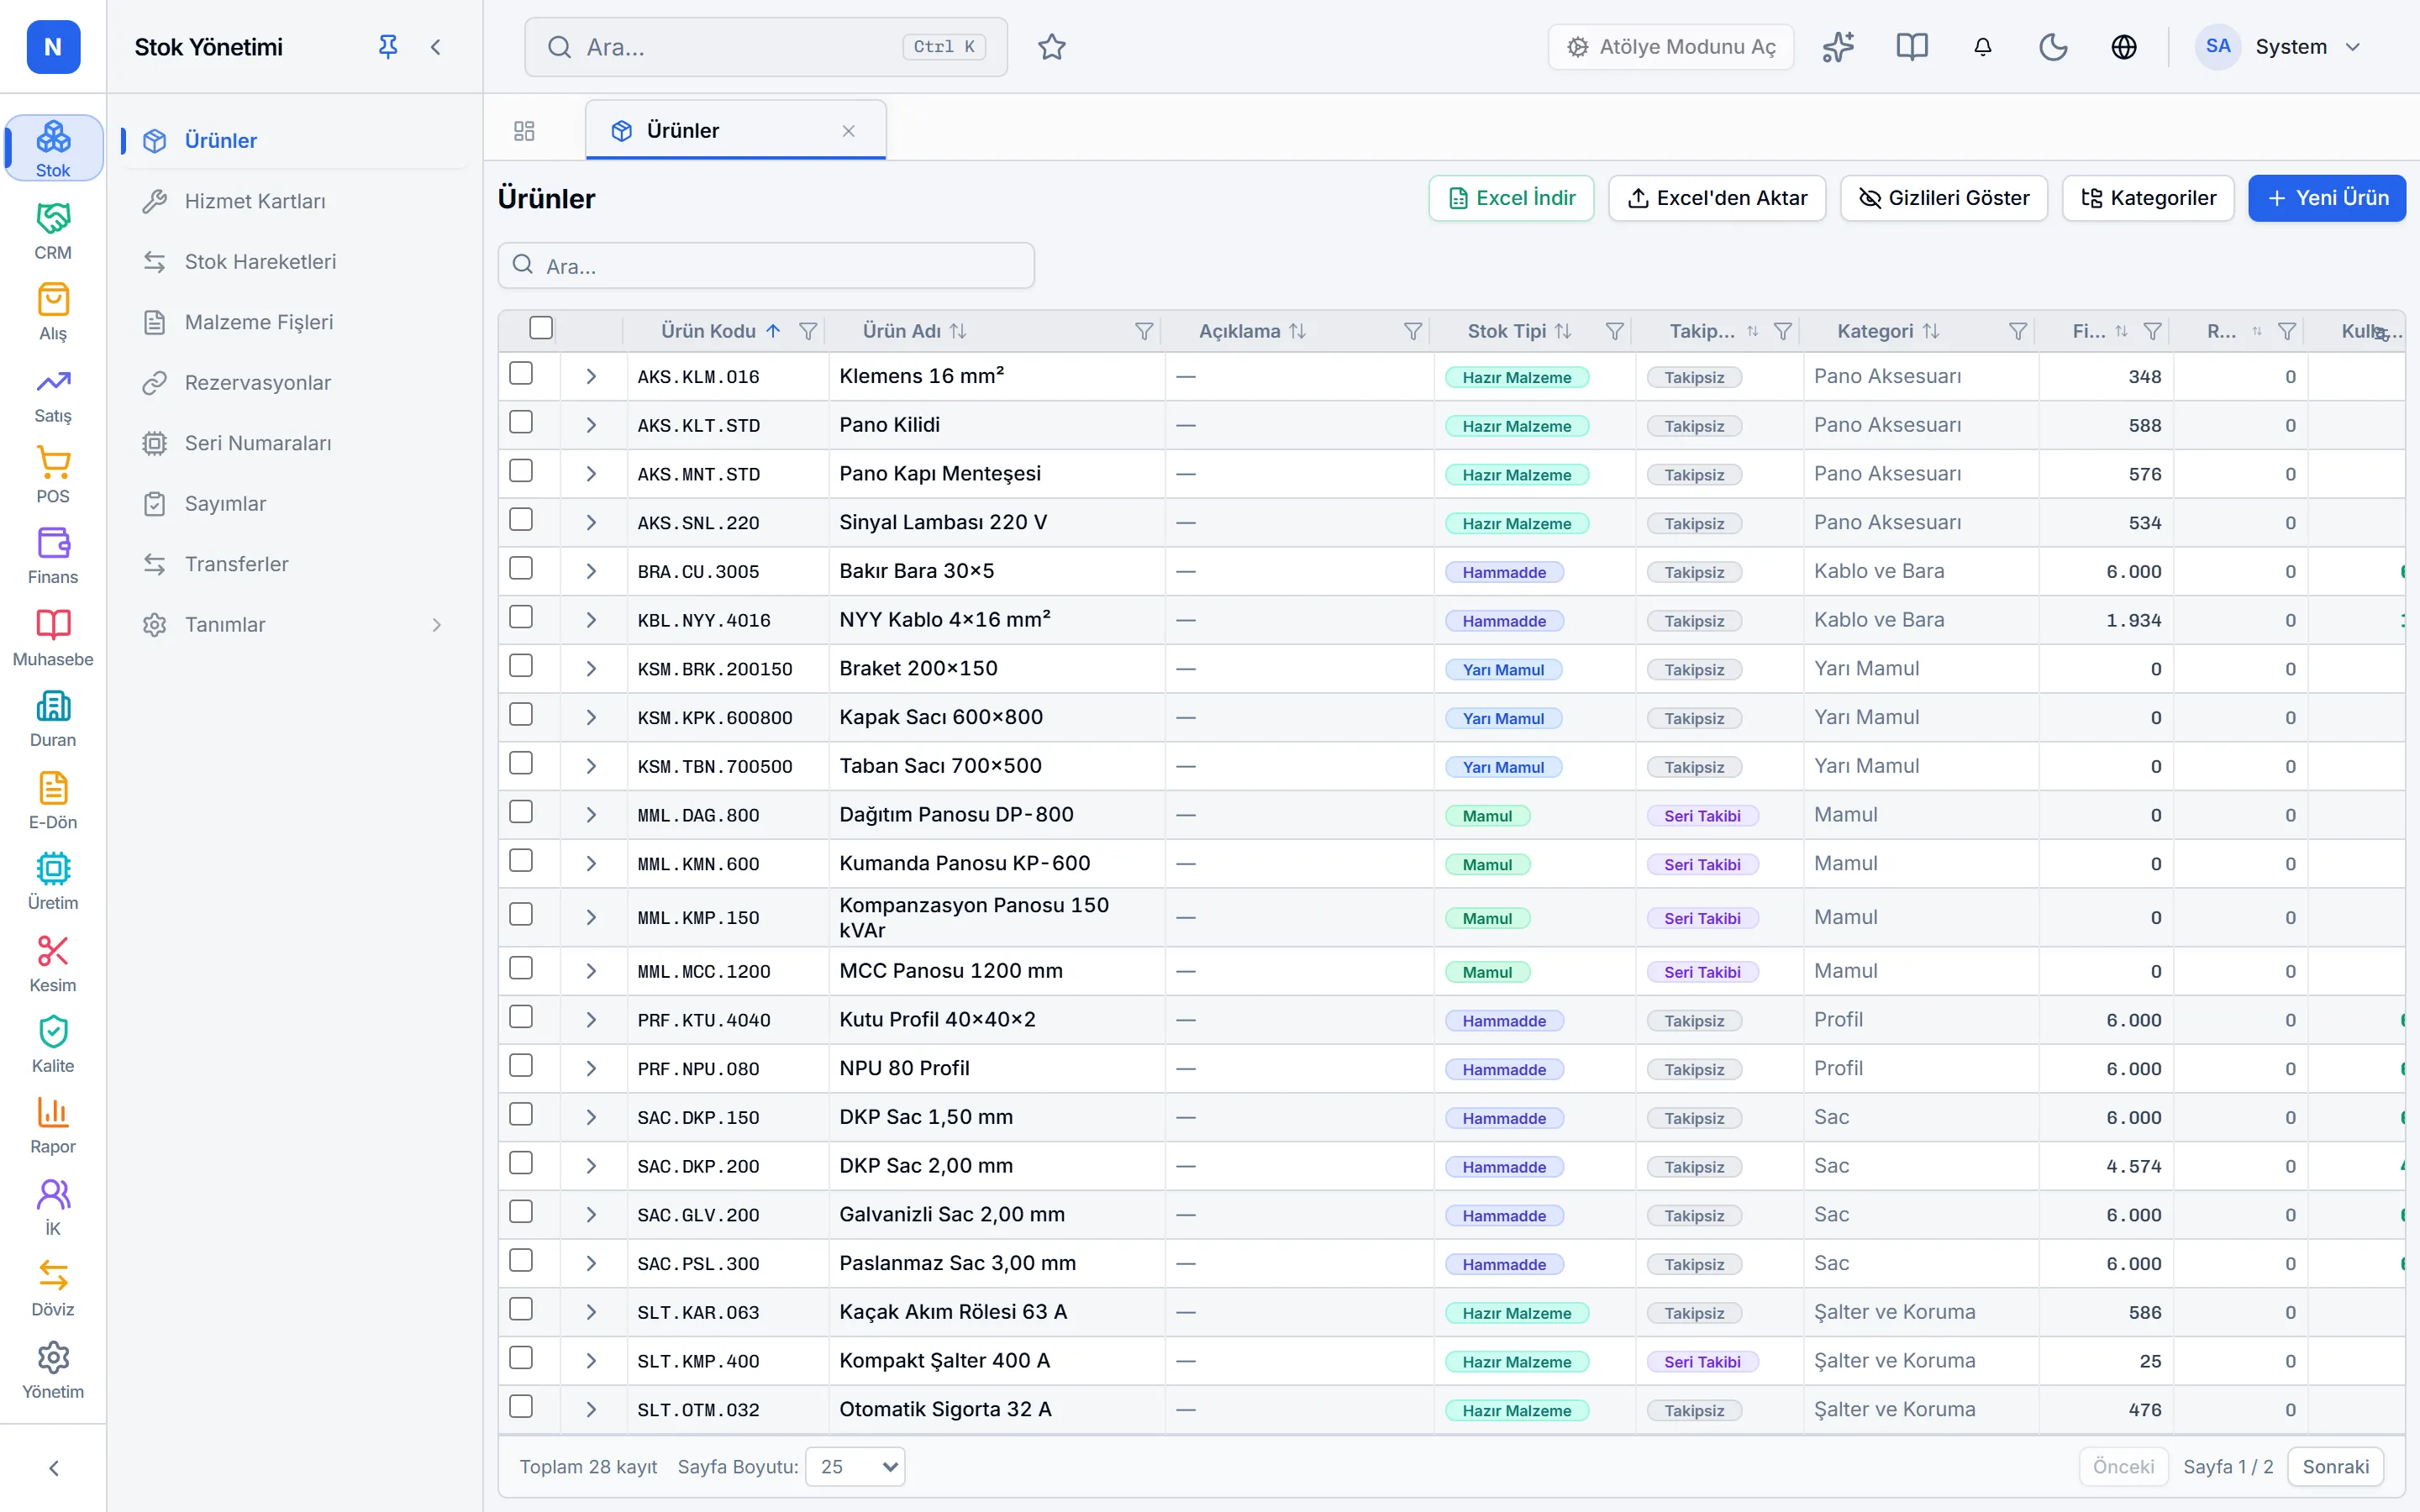The width and height of the screenshot is (2420, 1512).
Task: Open the Kalite shield module
Action: point(53,1044)
